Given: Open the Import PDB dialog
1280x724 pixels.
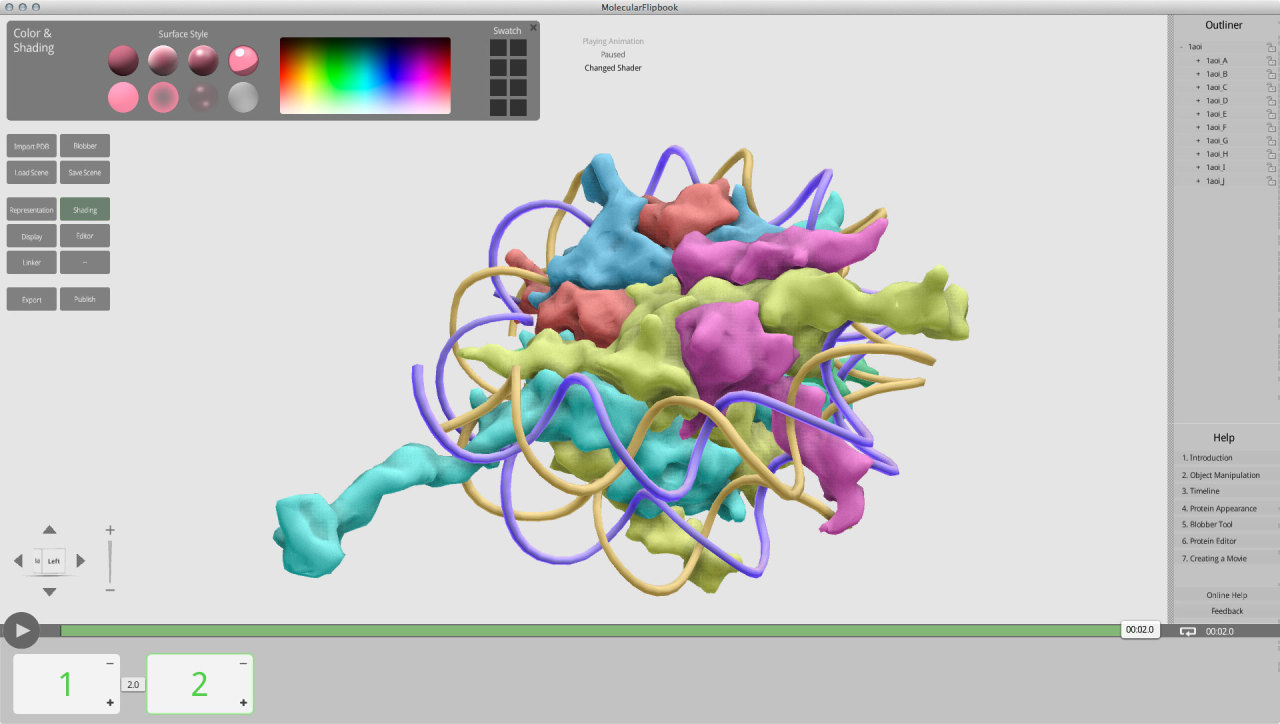Looking at the screenshot, I should pyautogui.click(x=31, y=146).
